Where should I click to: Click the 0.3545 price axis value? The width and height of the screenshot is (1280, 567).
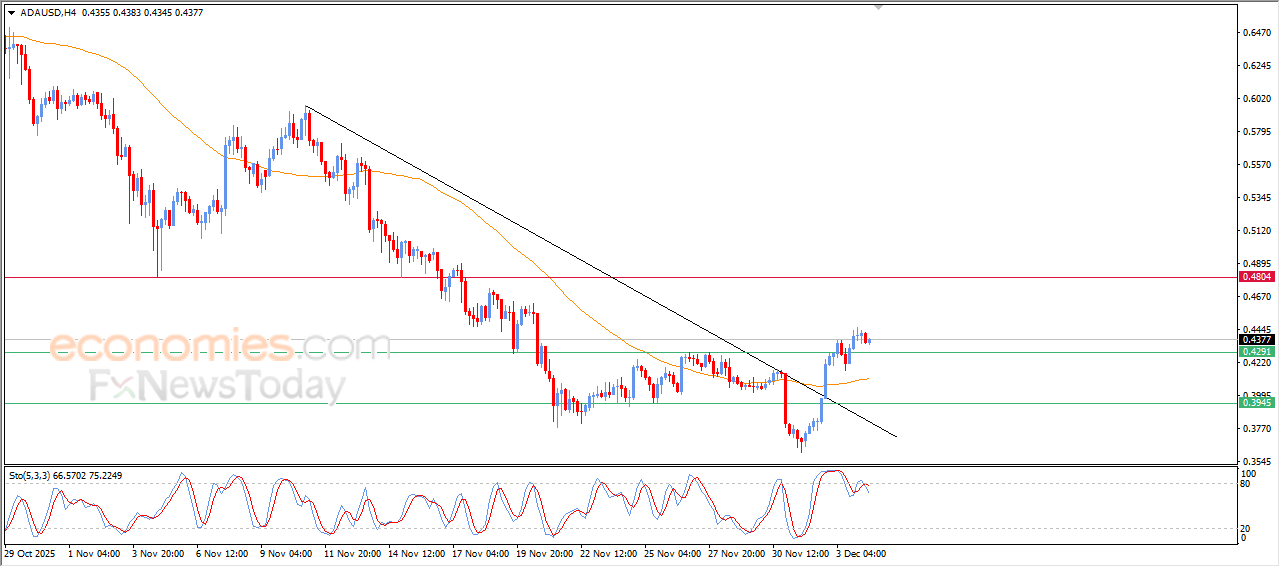click(x=1256, y=462)
